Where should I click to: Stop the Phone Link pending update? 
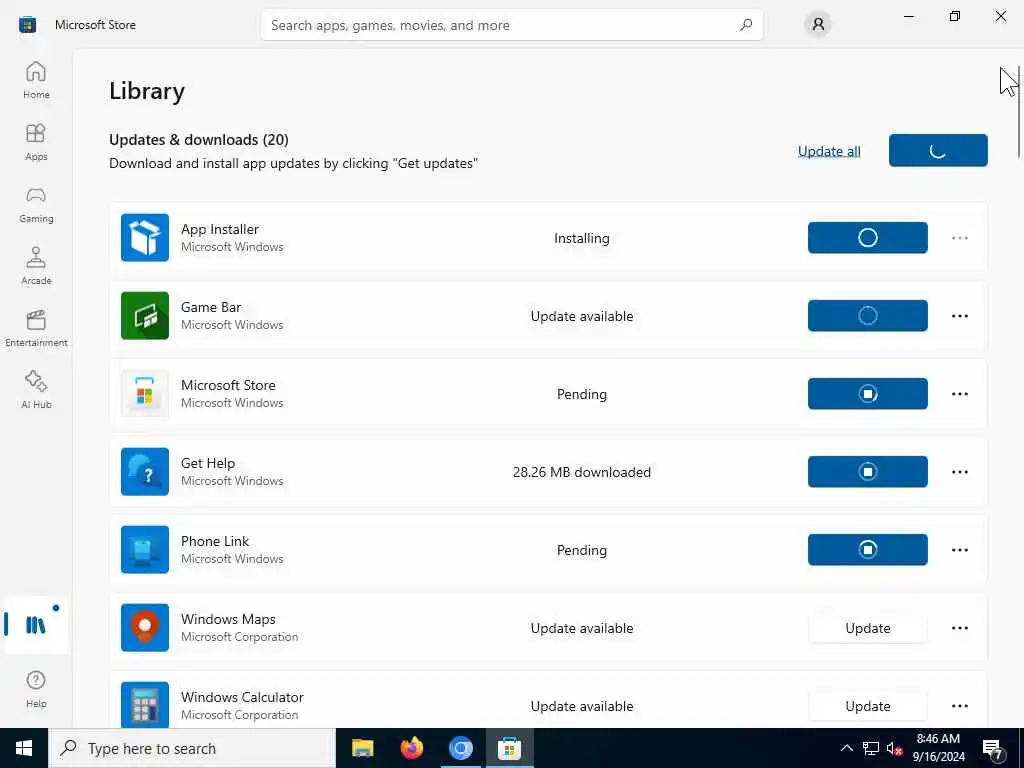coord(867,550)
